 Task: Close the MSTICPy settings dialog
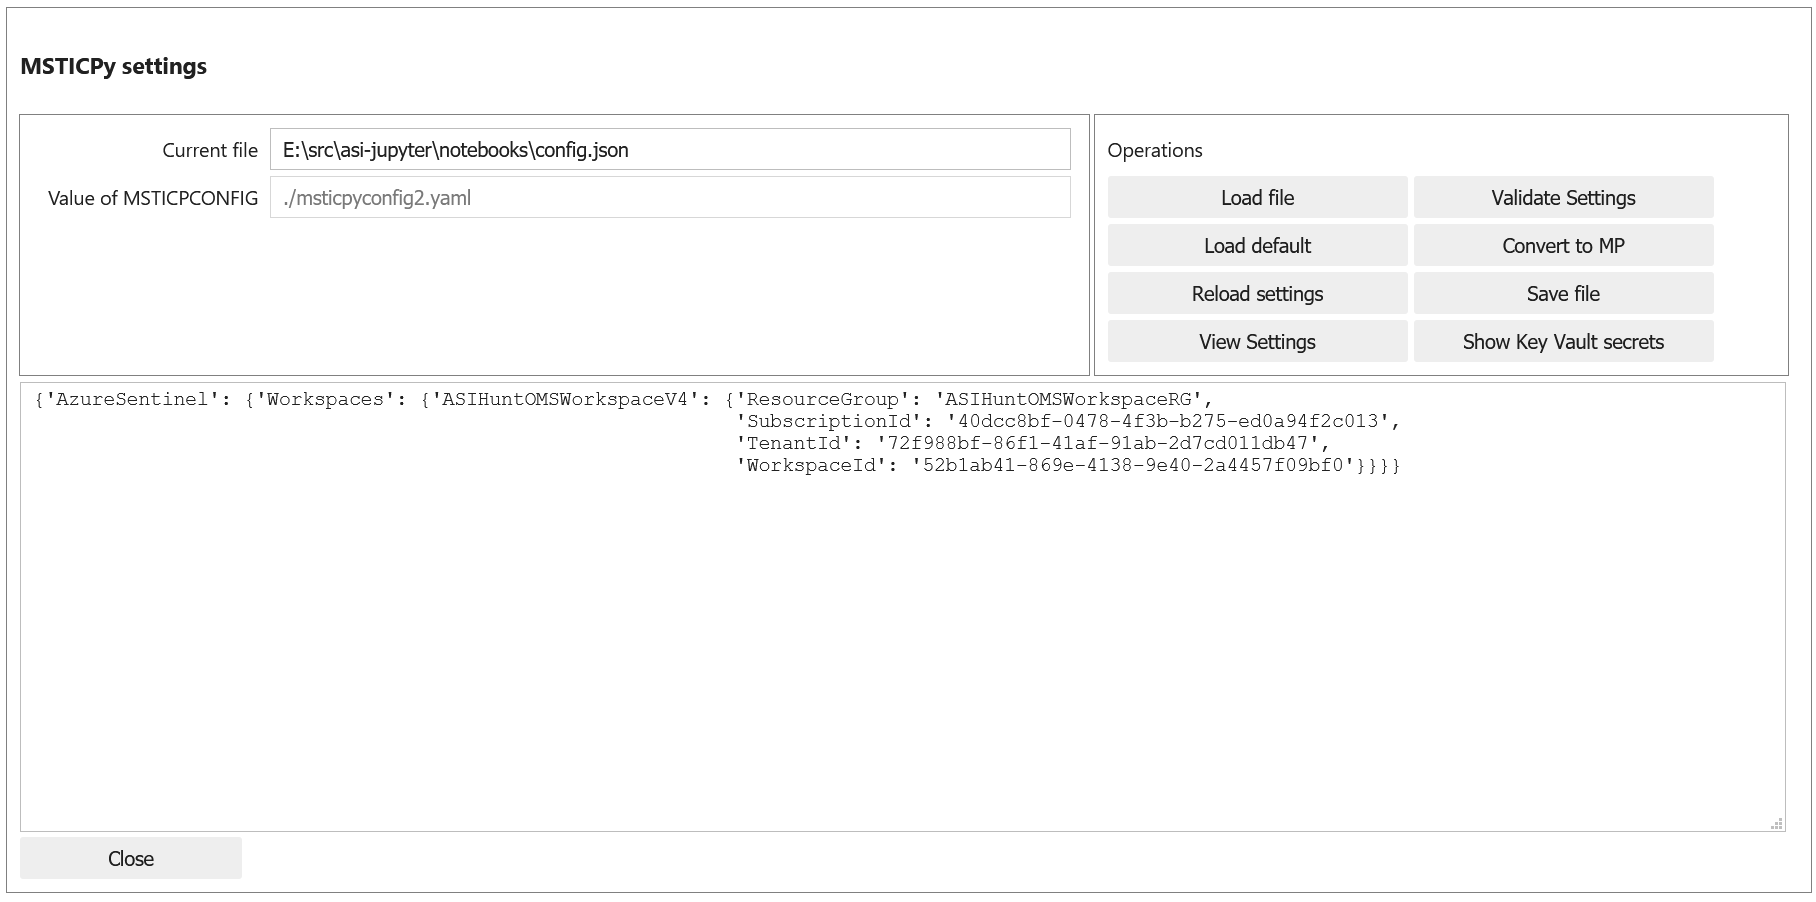131,858
